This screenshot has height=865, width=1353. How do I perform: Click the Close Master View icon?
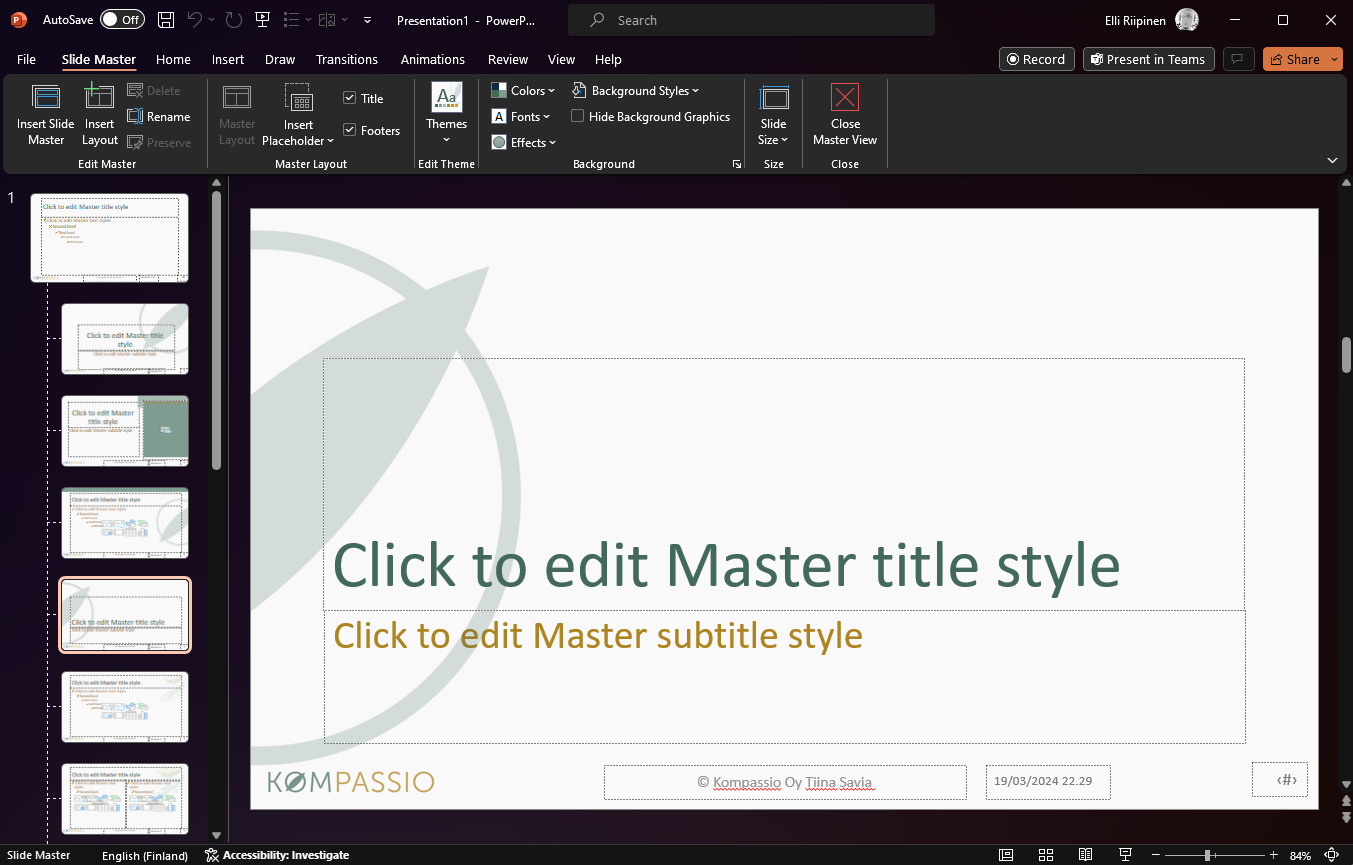[x=845, y=97]
